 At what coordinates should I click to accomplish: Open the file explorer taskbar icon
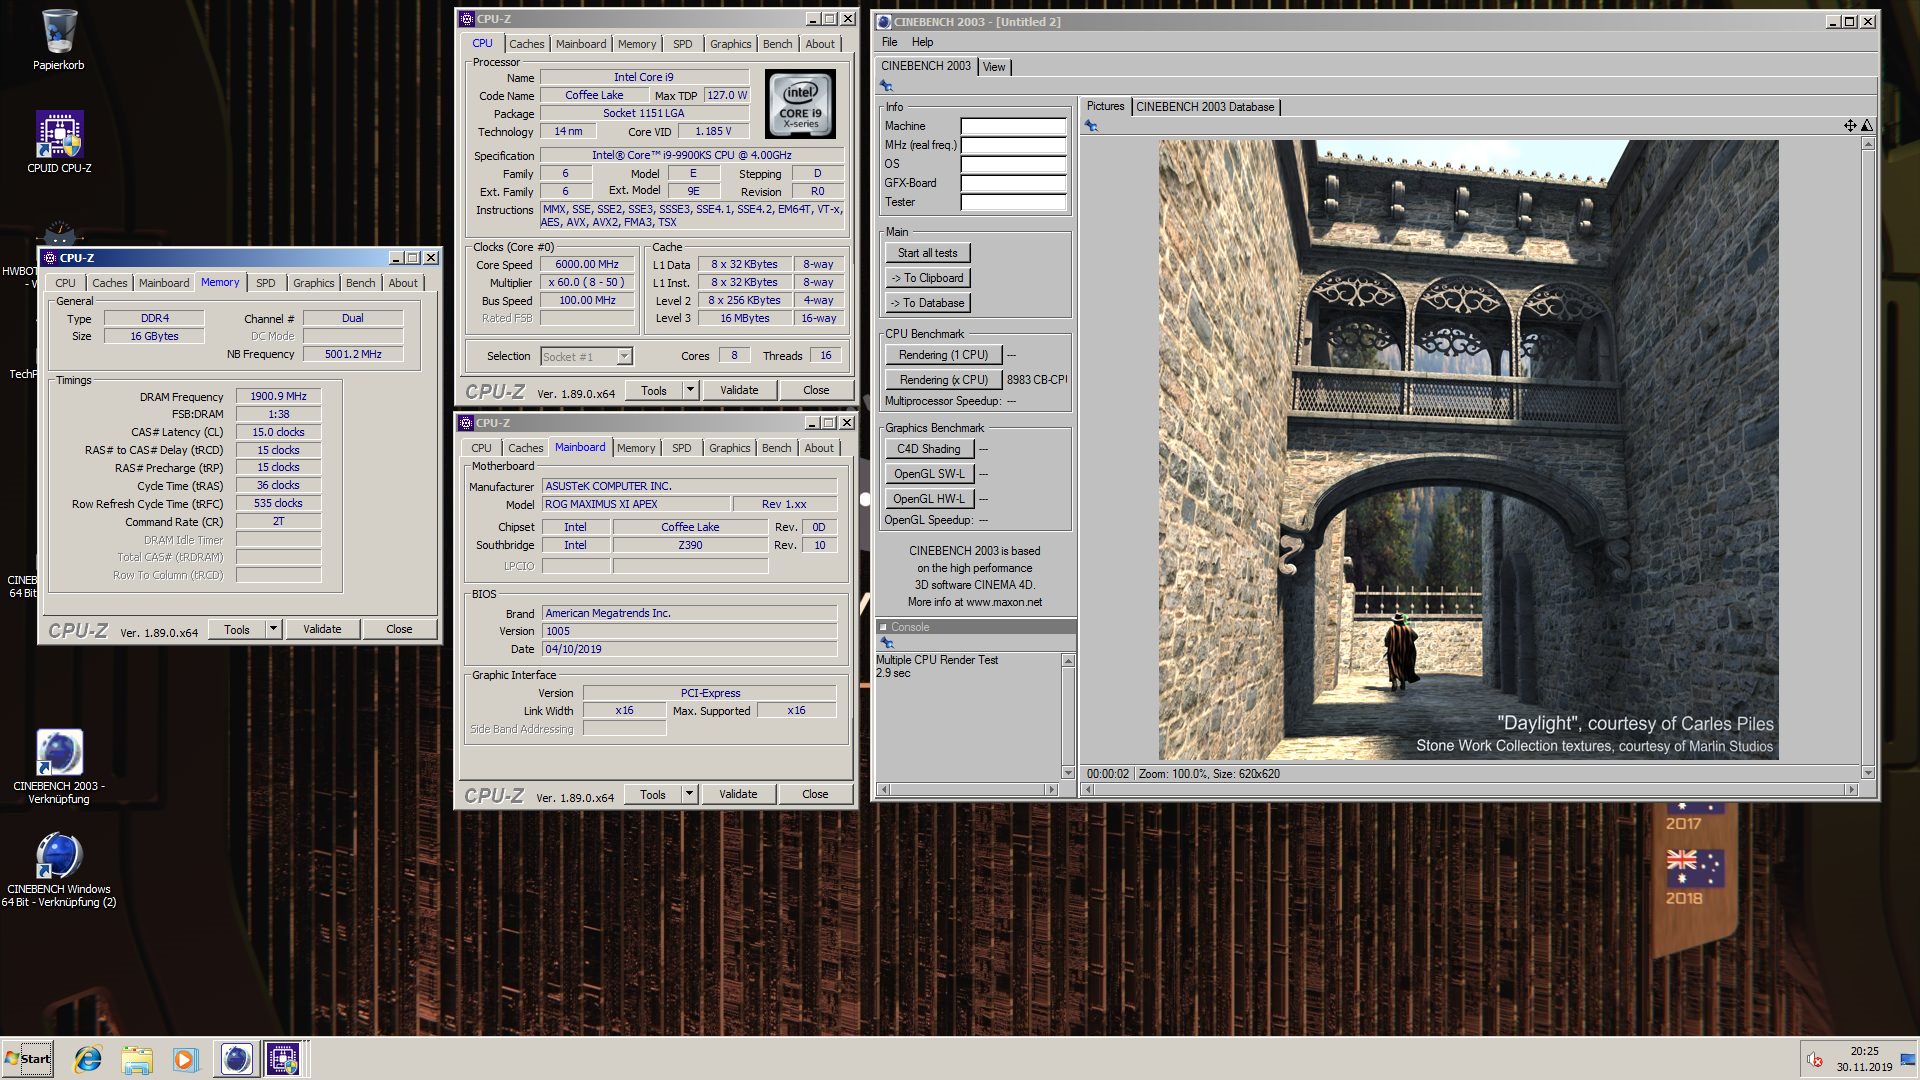(137, 1059)
